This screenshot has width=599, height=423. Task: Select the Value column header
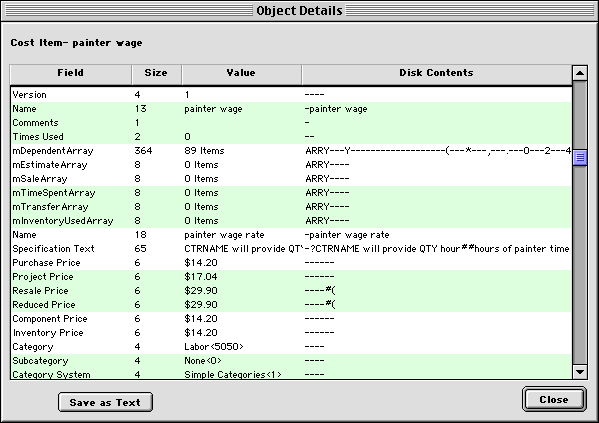[x=241, y=74]
